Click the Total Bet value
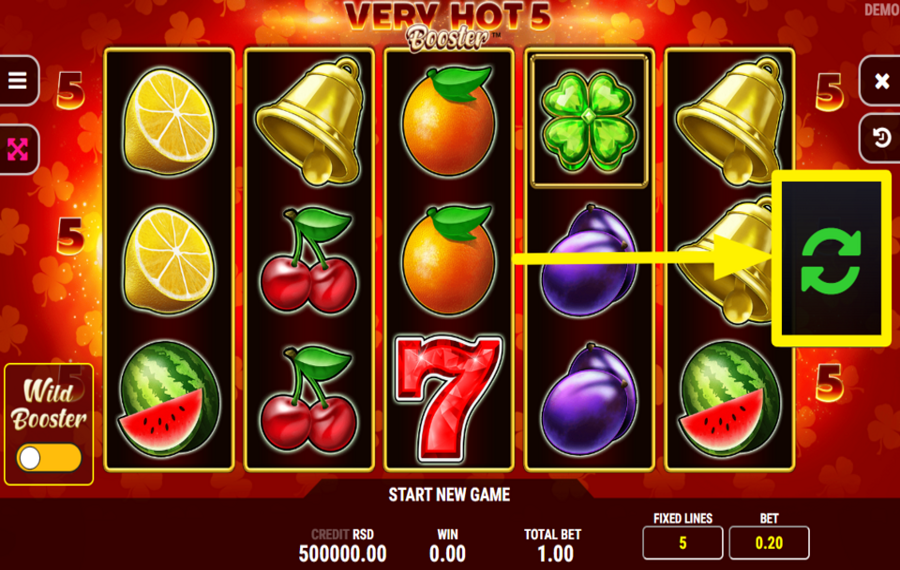This screenshot has width=900, height=570. pyautogui.click(x=555, y=554)
